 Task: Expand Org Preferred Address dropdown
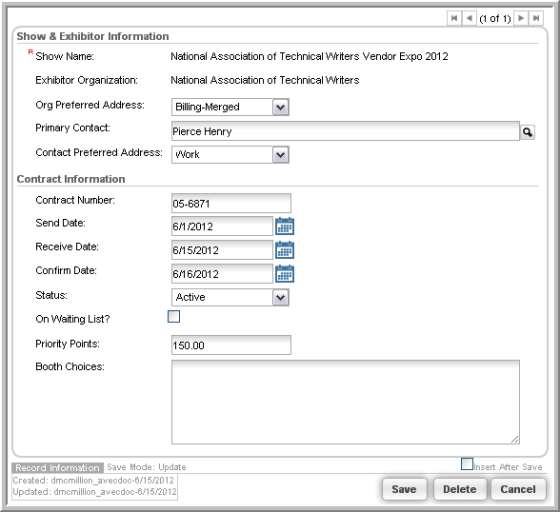tap(280, 107)
